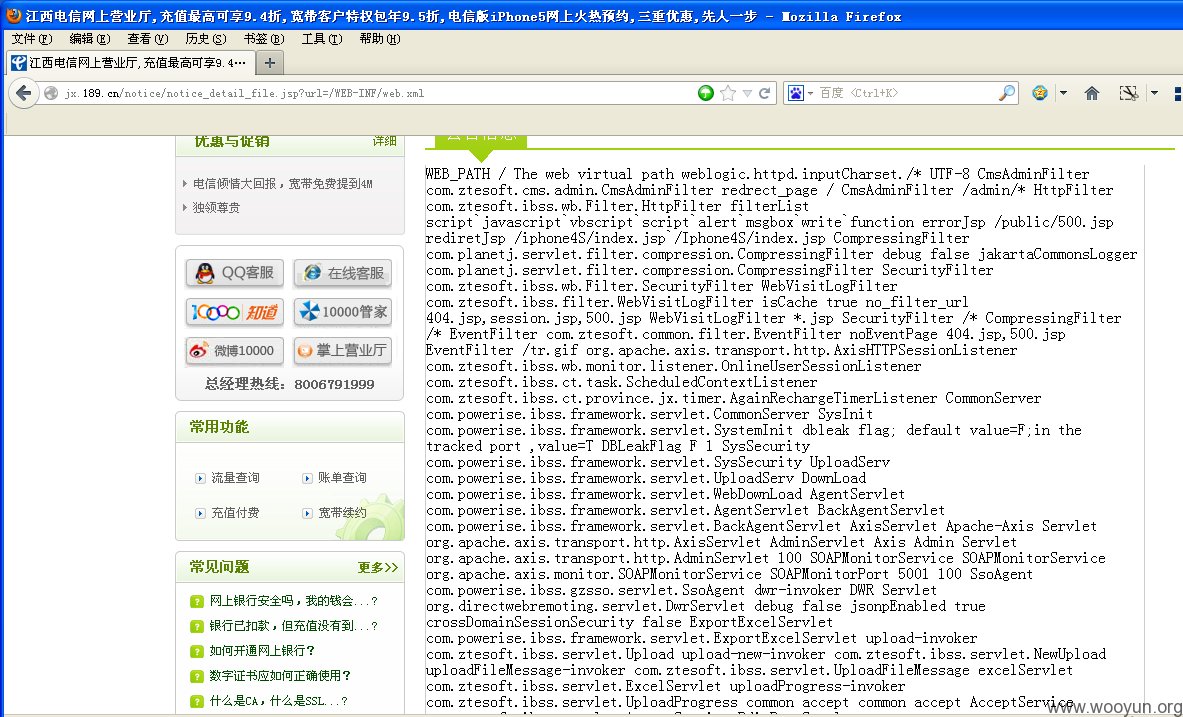The image size is (1183, 717).
Task: Click arrow icon before 充值付费
Action: [200, 513]
